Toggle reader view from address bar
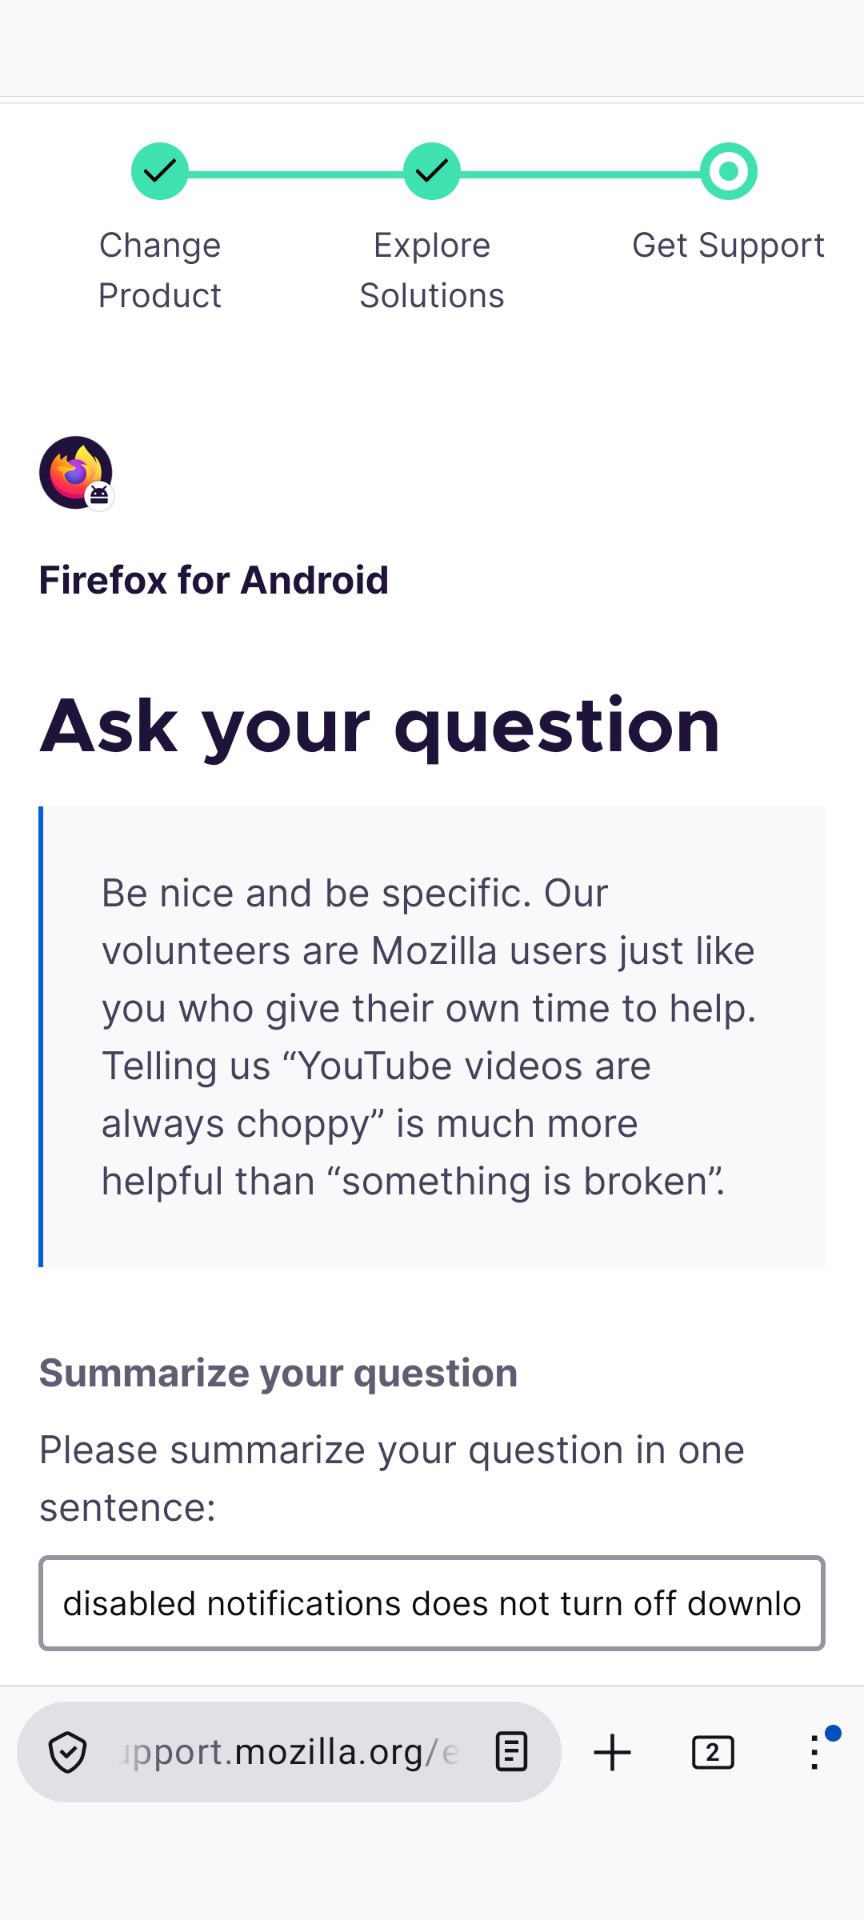This screenshot has width=864, height=1920. [511, 1752]
